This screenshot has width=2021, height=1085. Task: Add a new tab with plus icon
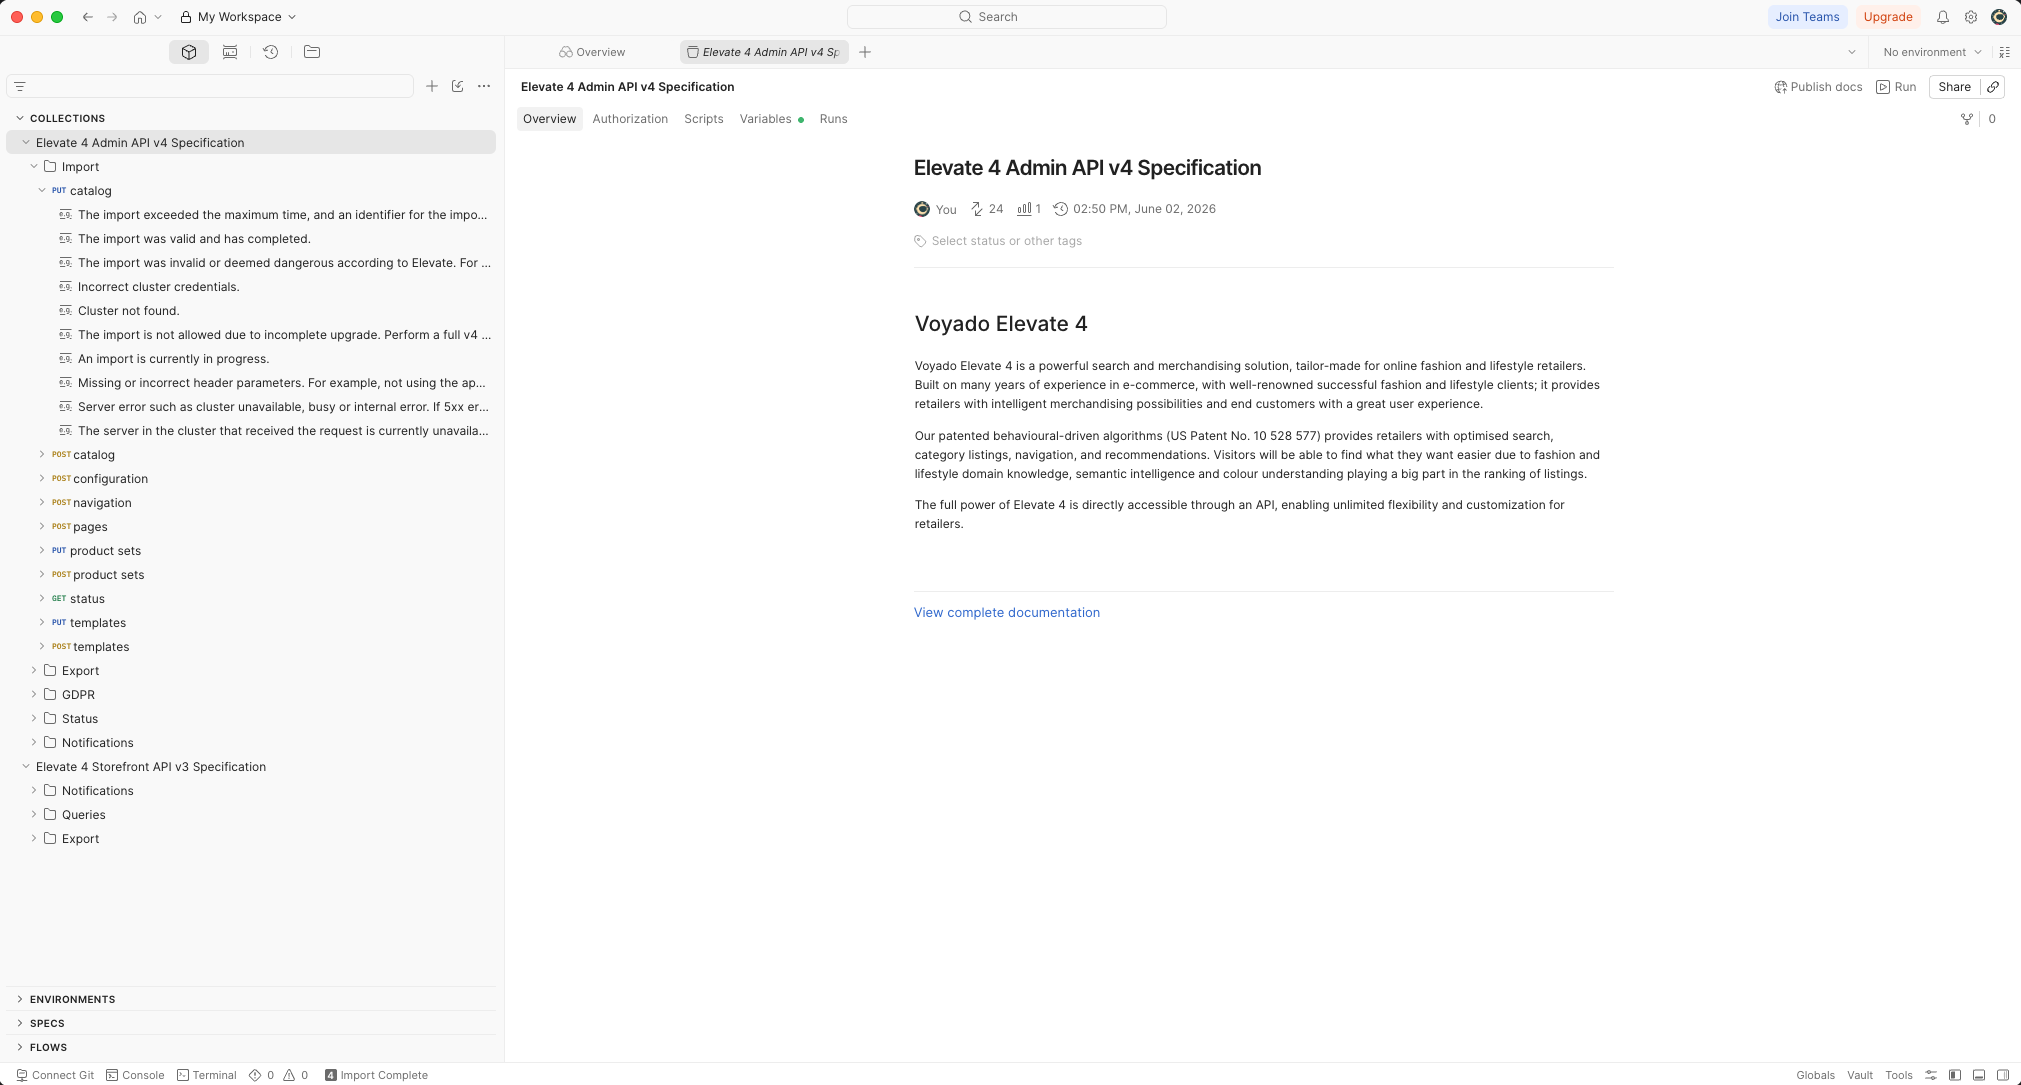coord(865,52)
